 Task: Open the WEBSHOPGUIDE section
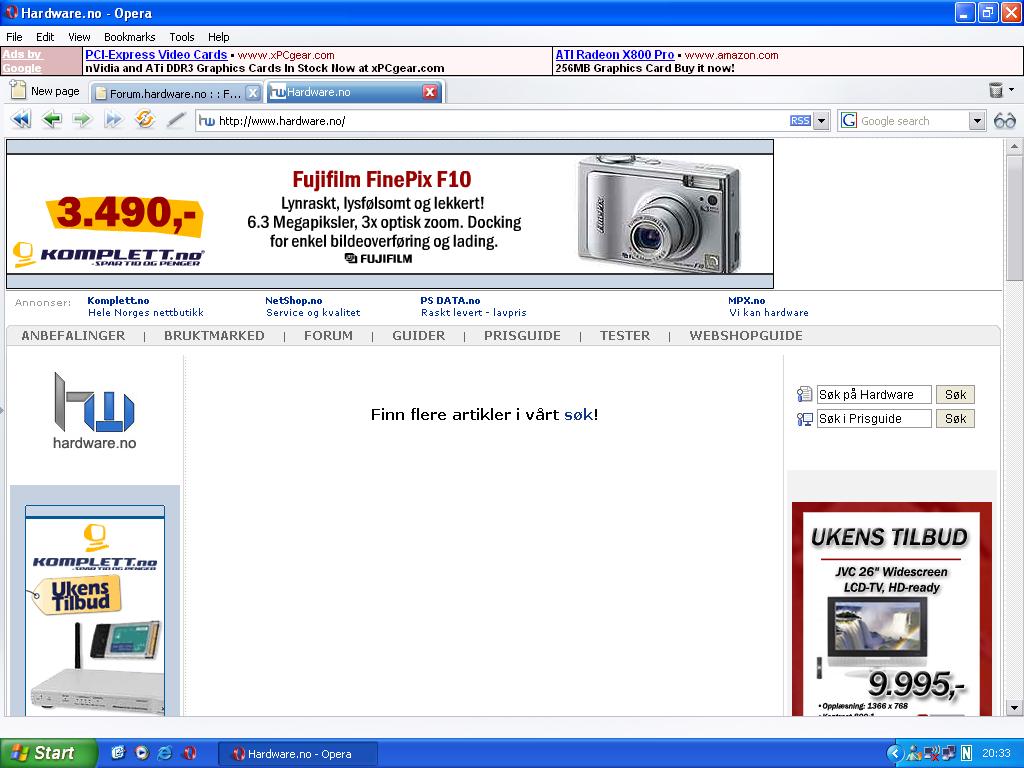pos(746,336)
